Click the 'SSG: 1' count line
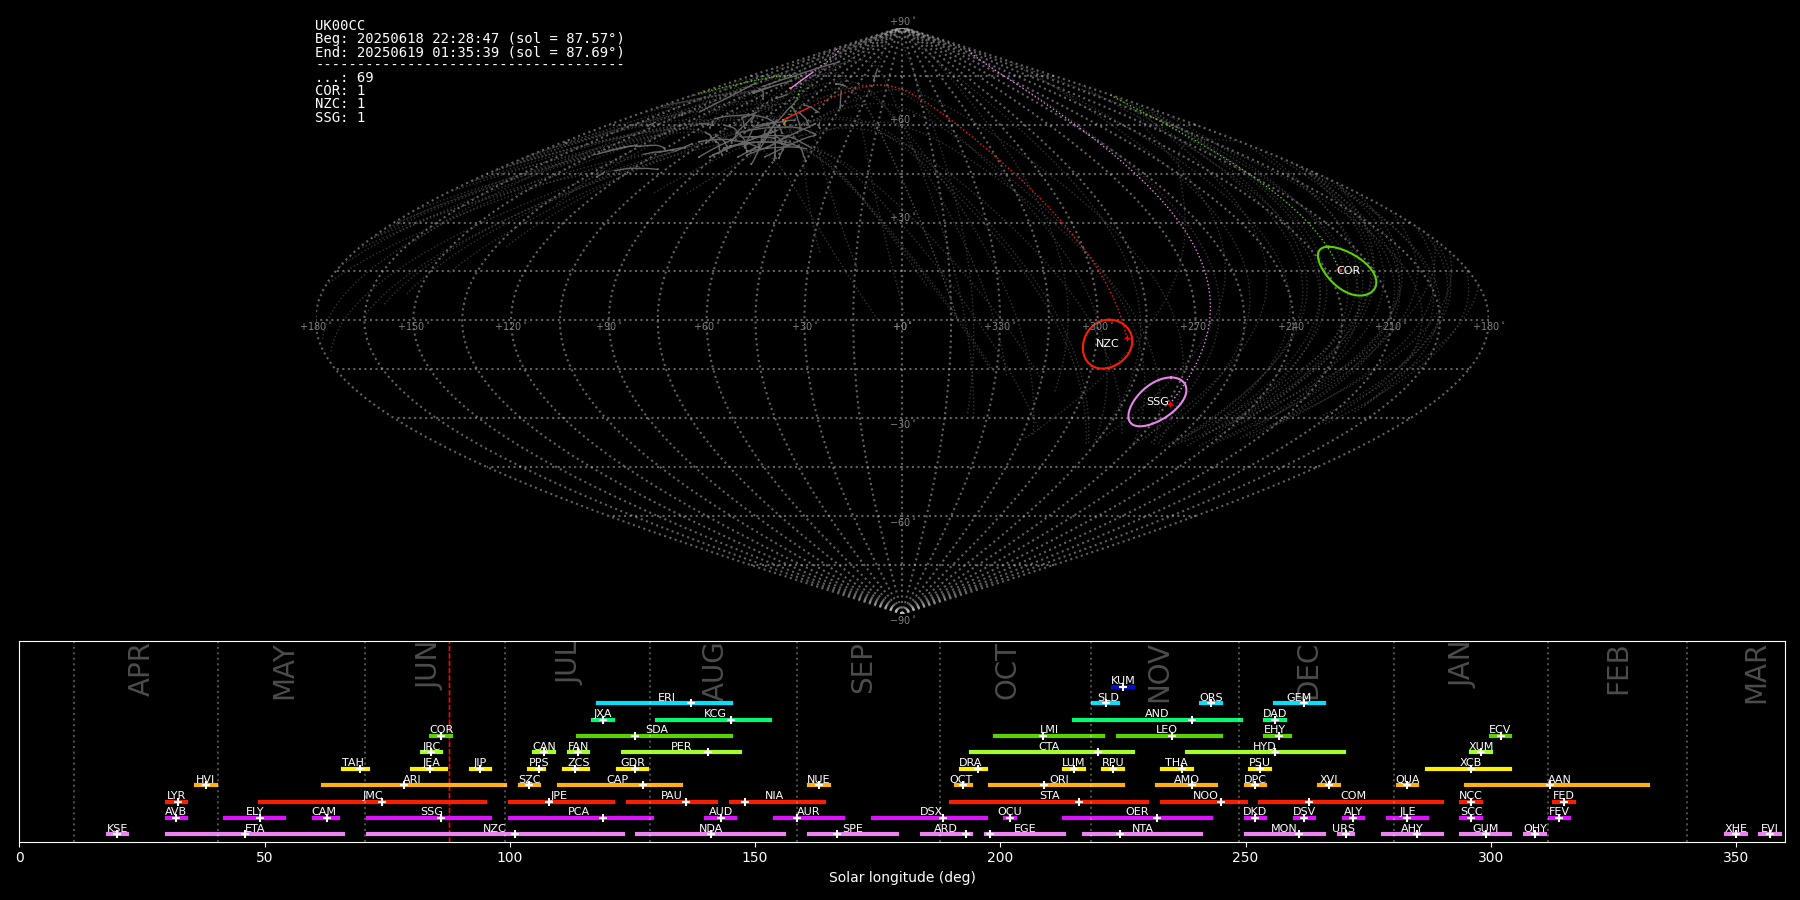 coord(340,118)
